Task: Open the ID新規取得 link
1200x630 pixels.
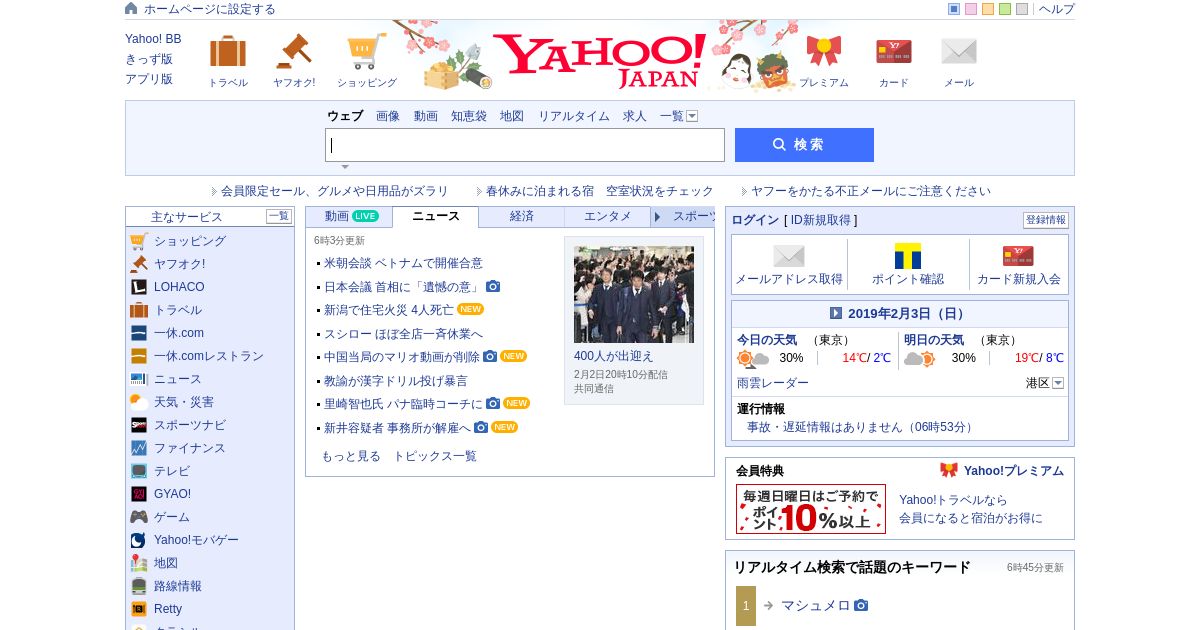Action: tap(821, 220)
